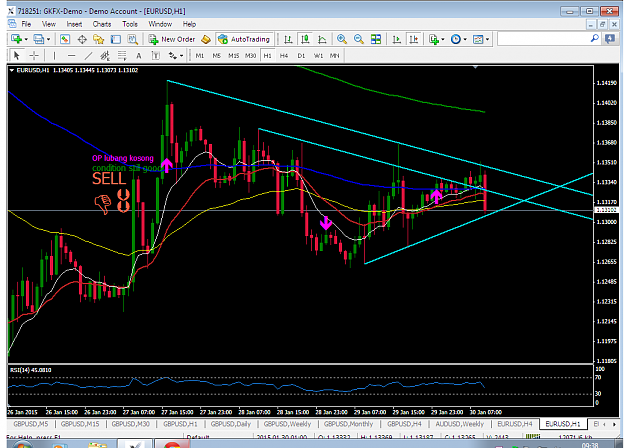Switch timeframe to M1
625x448 pixels.
(200, 55)
